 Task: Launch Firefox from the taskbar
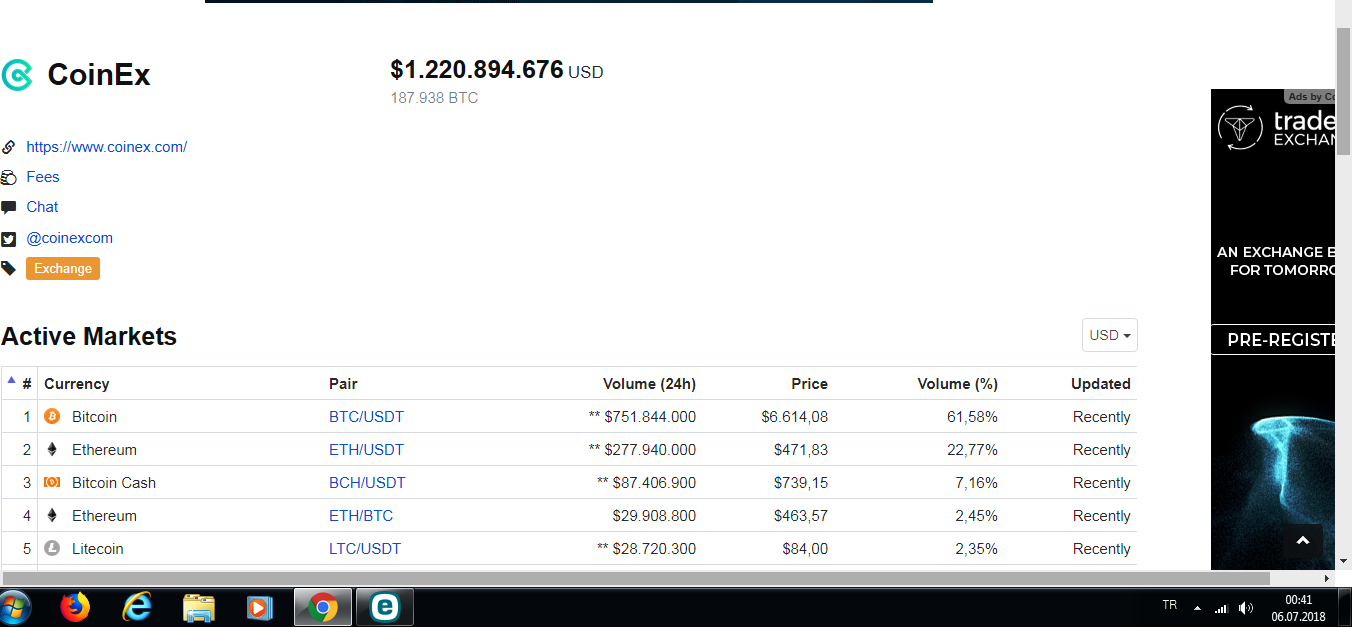(75, 607)
